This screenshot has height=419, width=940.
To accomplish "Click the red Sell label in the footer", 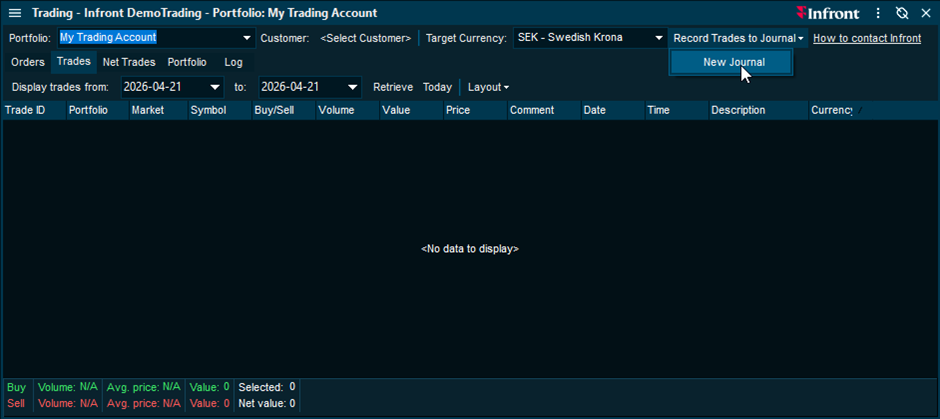I will tap(16, 403).
